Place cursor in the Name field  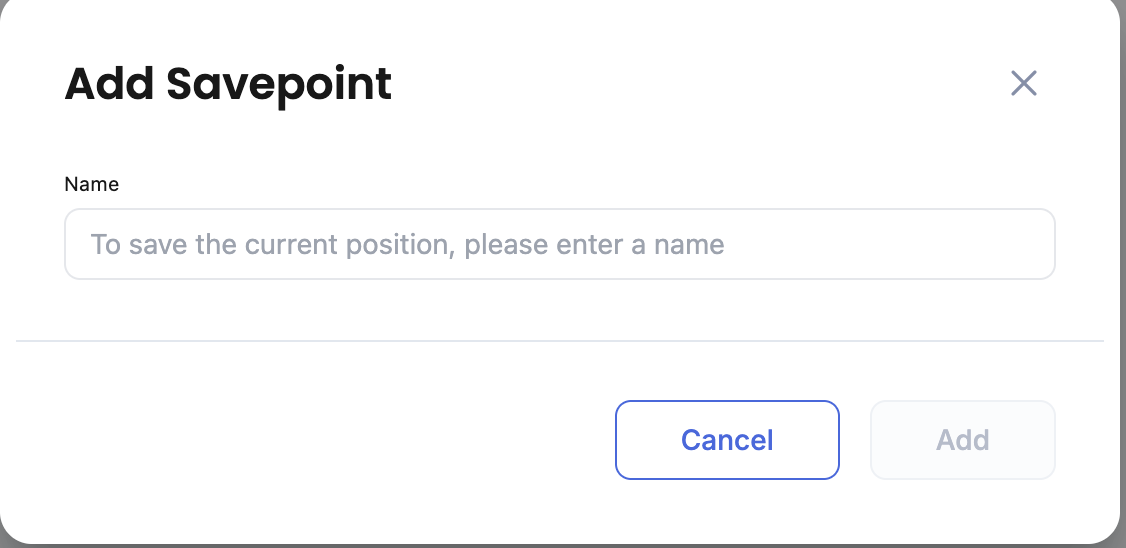coord(559,244)
